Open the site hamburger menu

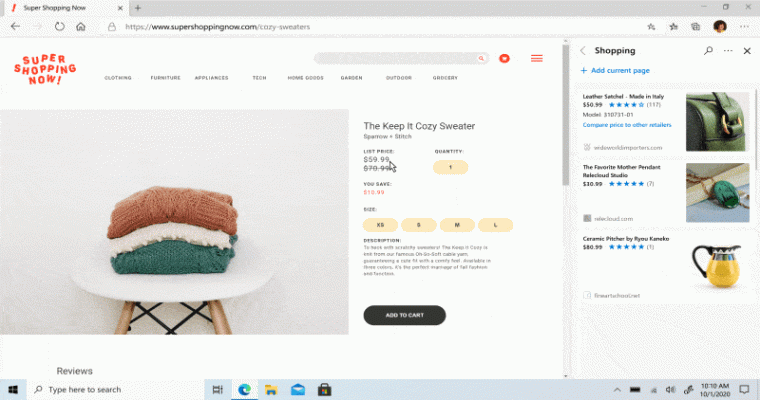[x=537, y=59]
